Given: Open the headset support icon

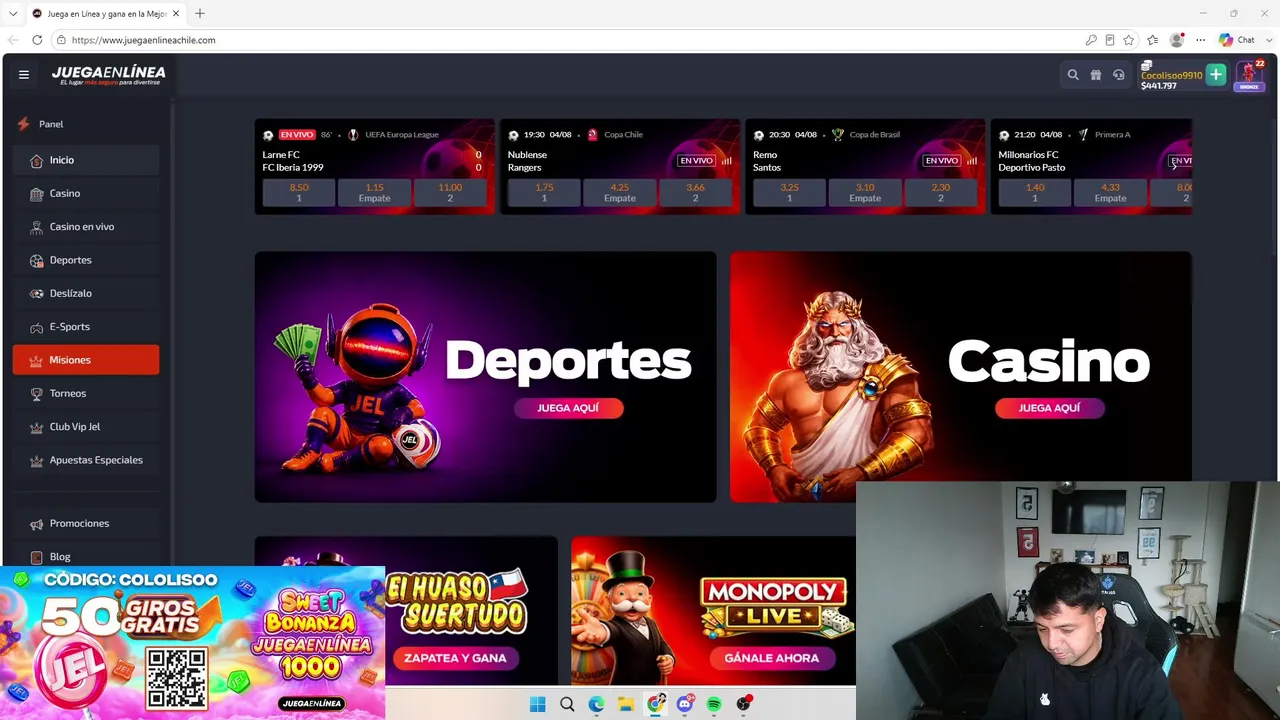Looking at the screenshot, I should coord(1119,74).
